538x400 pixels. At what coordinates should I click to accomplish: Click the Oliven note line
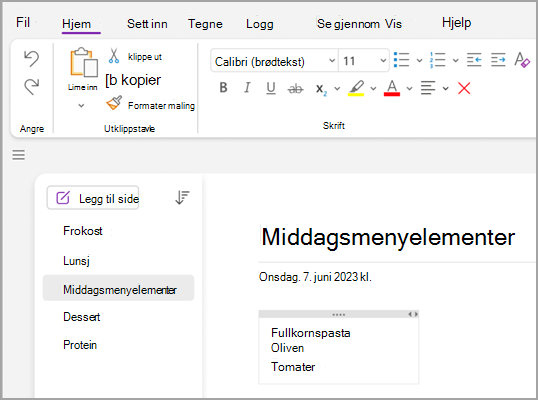[x=288, y=348]
